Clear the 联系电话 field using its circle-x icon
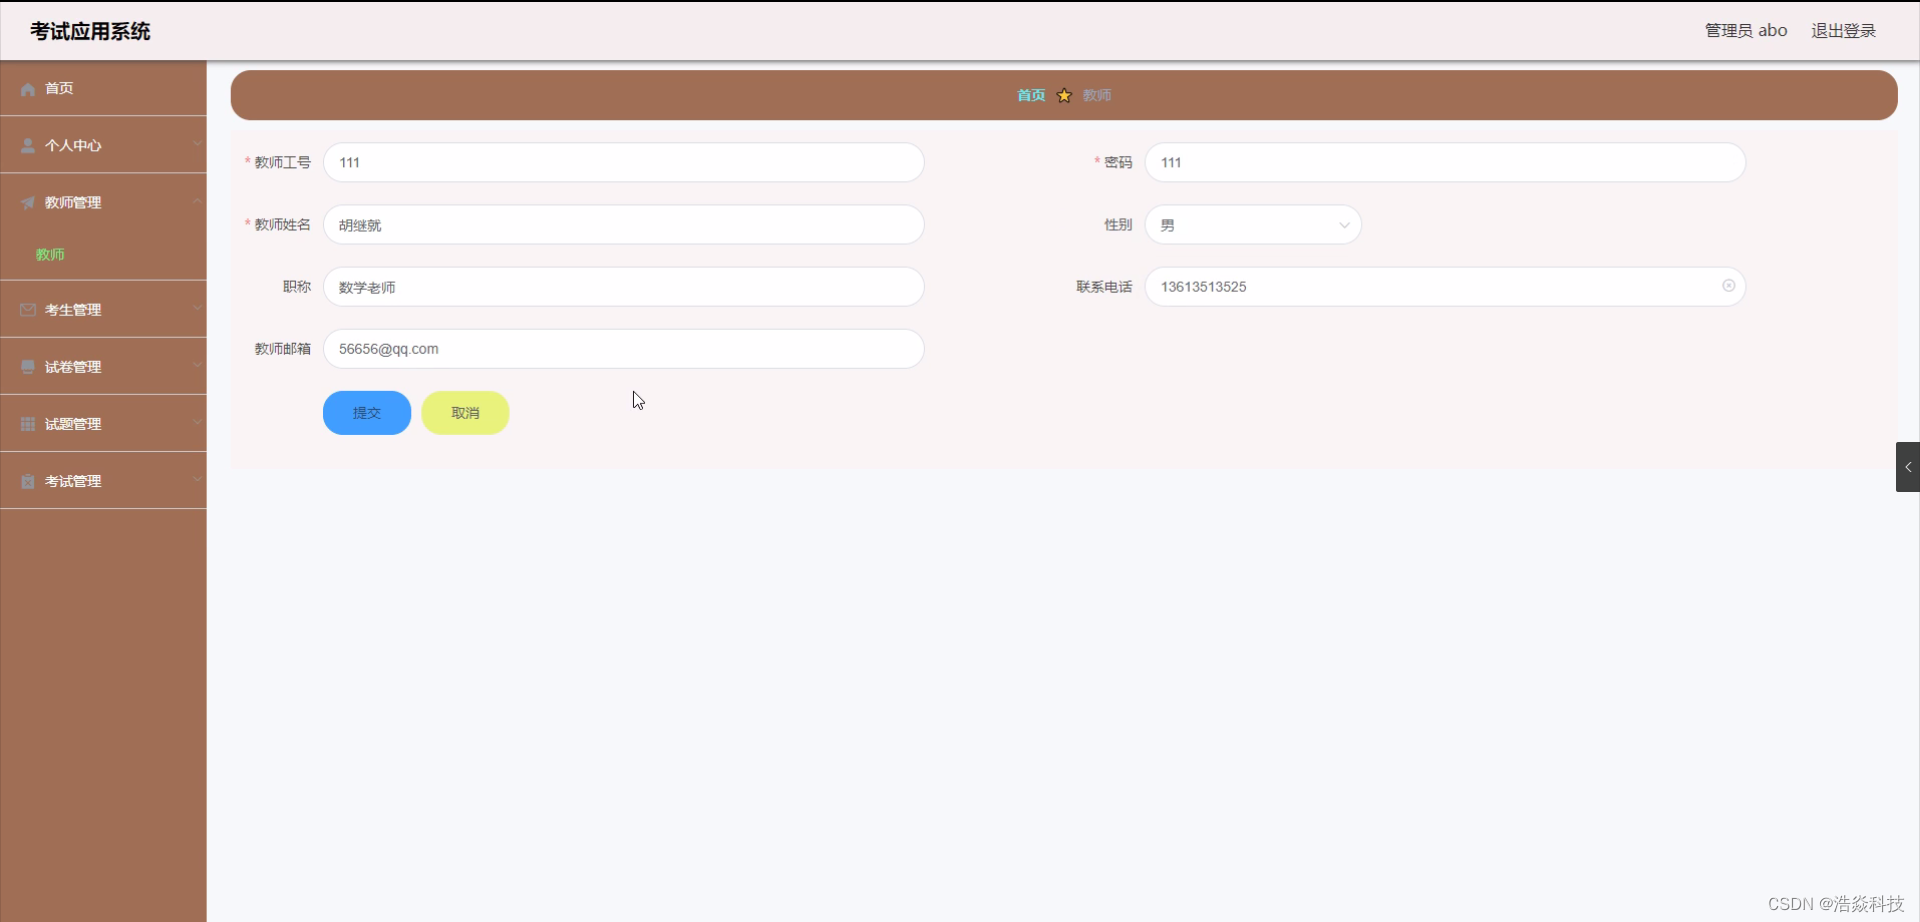This screenshot has width=1920, height=922. click(x=1728, y=286)
